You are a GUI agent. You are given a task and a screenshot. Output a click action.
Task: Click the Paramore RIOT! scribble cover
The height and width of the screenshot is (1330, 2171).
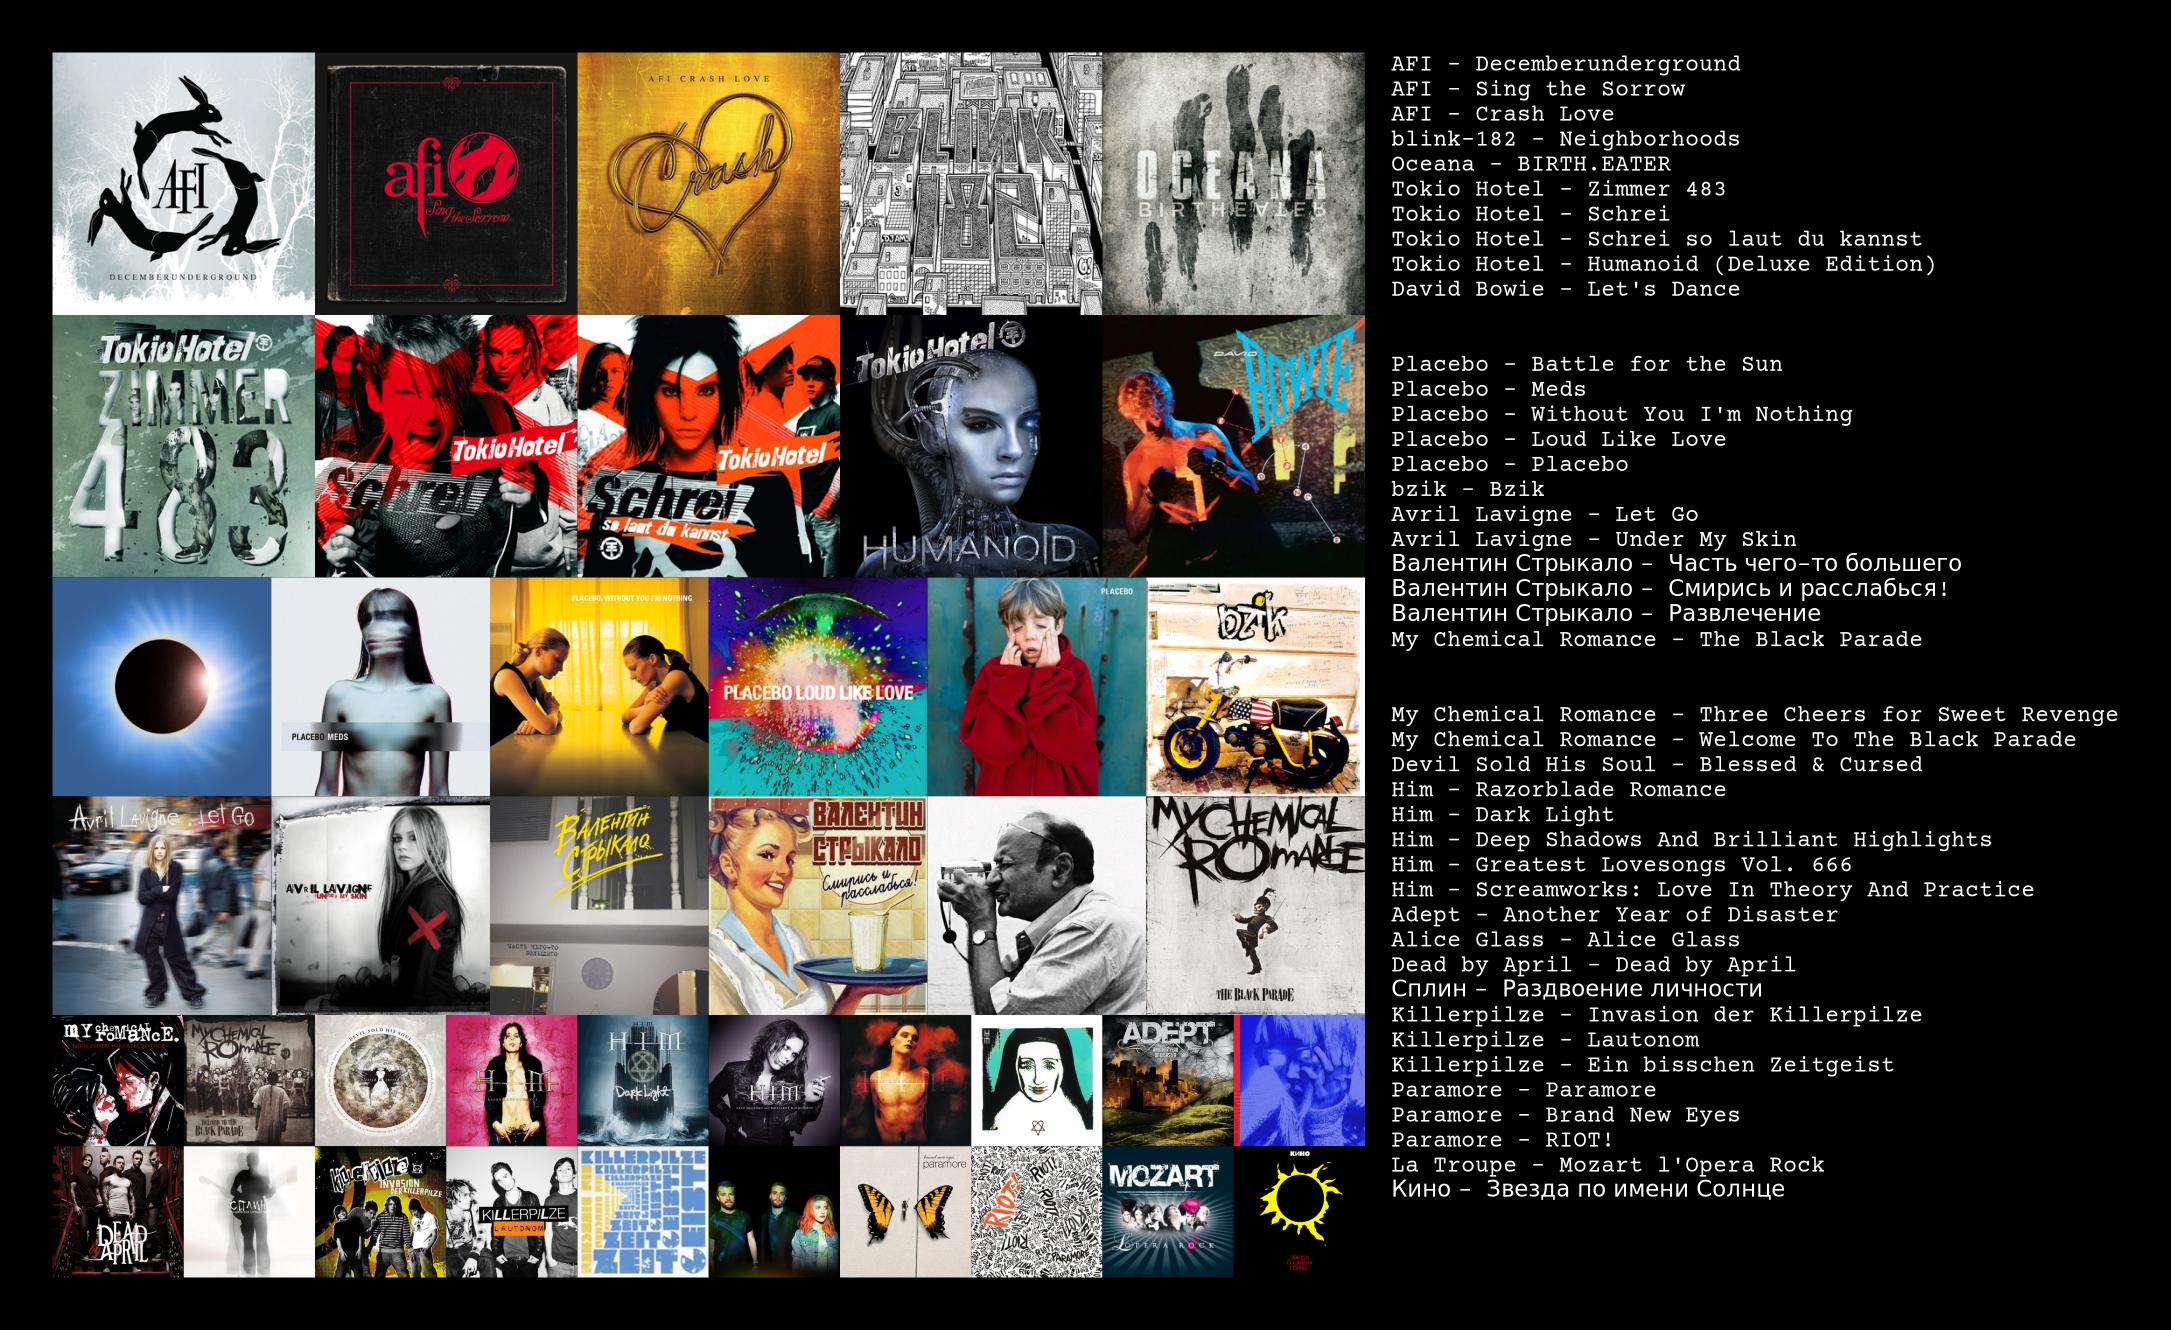(x=1036, y=1211)
